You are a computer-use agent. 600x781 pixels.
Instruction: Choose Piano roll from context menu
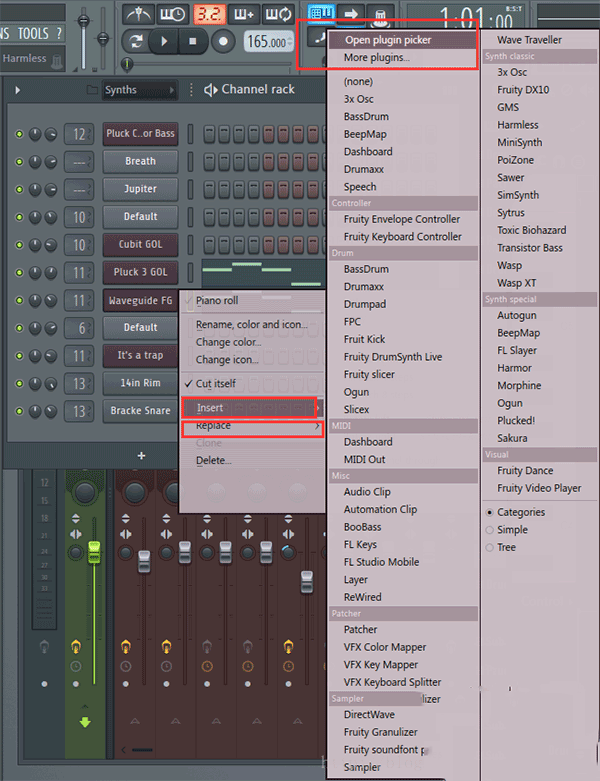click(217, 300)
